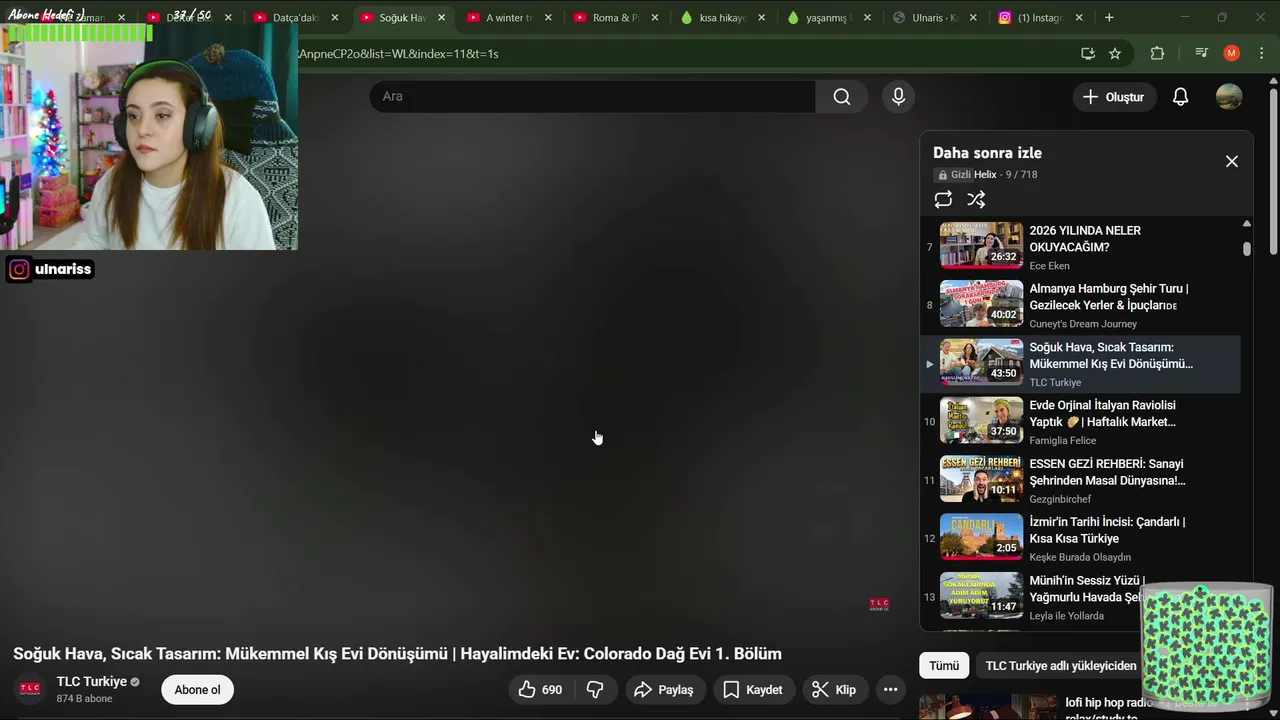The height and width of the screenshot is (720, 1280).
Task: Close the kısa hikaye tab
Action: 761,18
